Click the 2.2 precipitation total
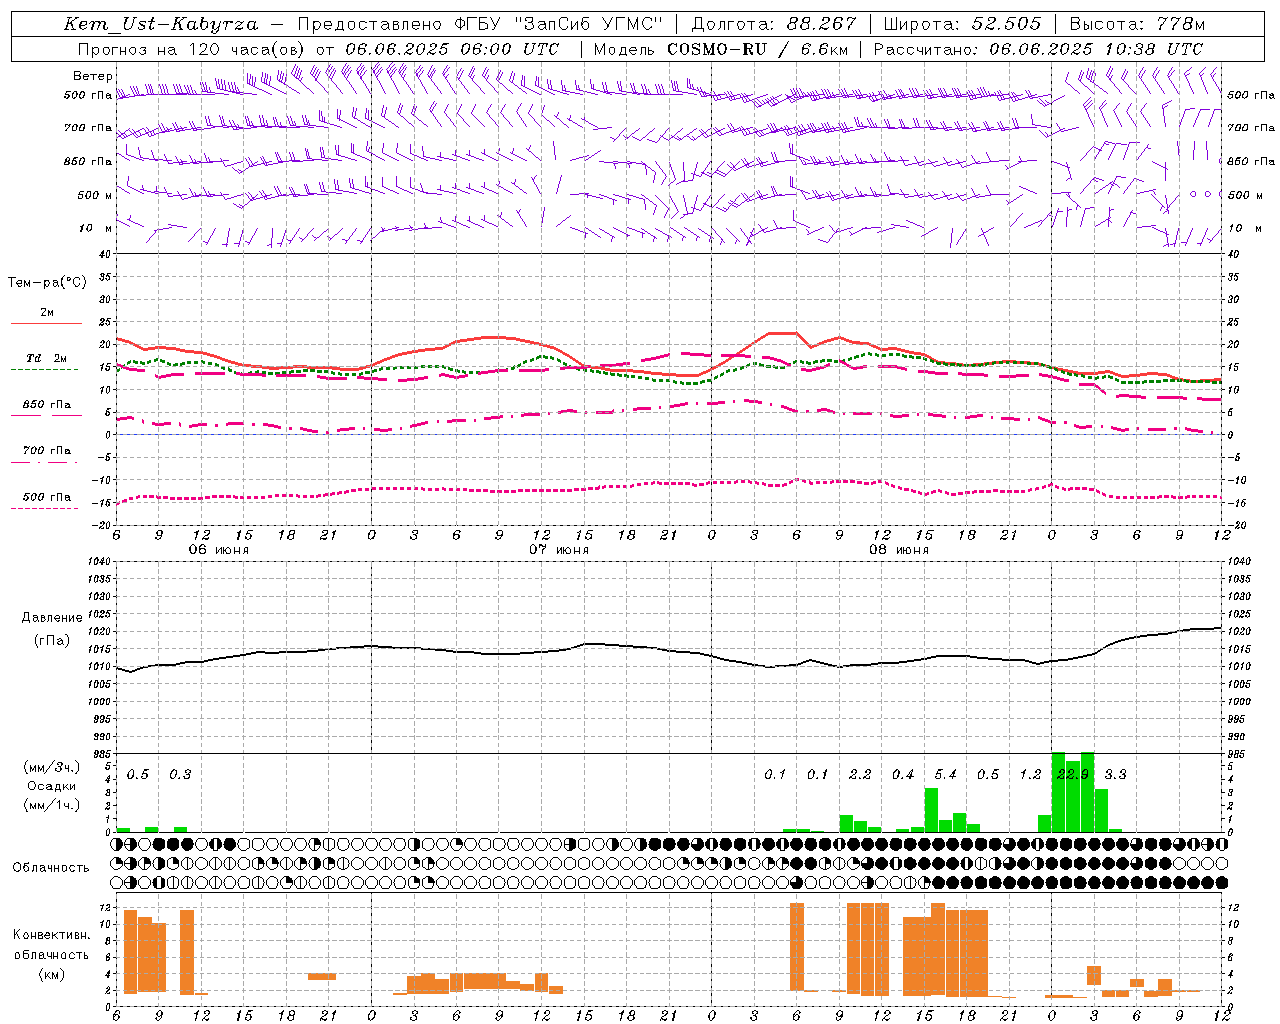This screenshot has height=1024, width=1280. pyautogui.click(x=860, y=775)
